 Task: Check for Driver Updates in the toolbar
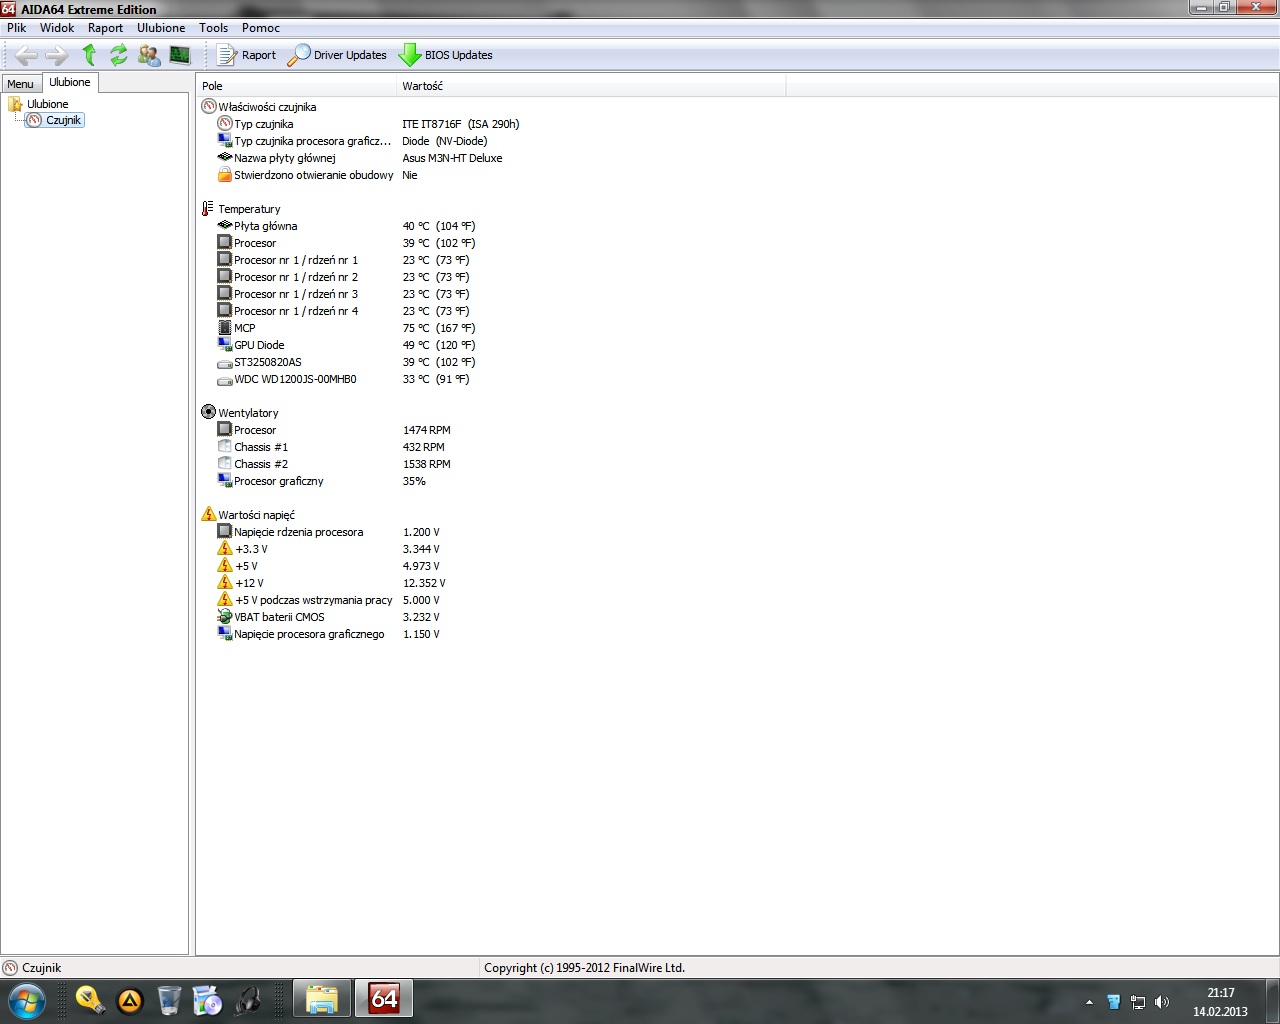(337, 55)
